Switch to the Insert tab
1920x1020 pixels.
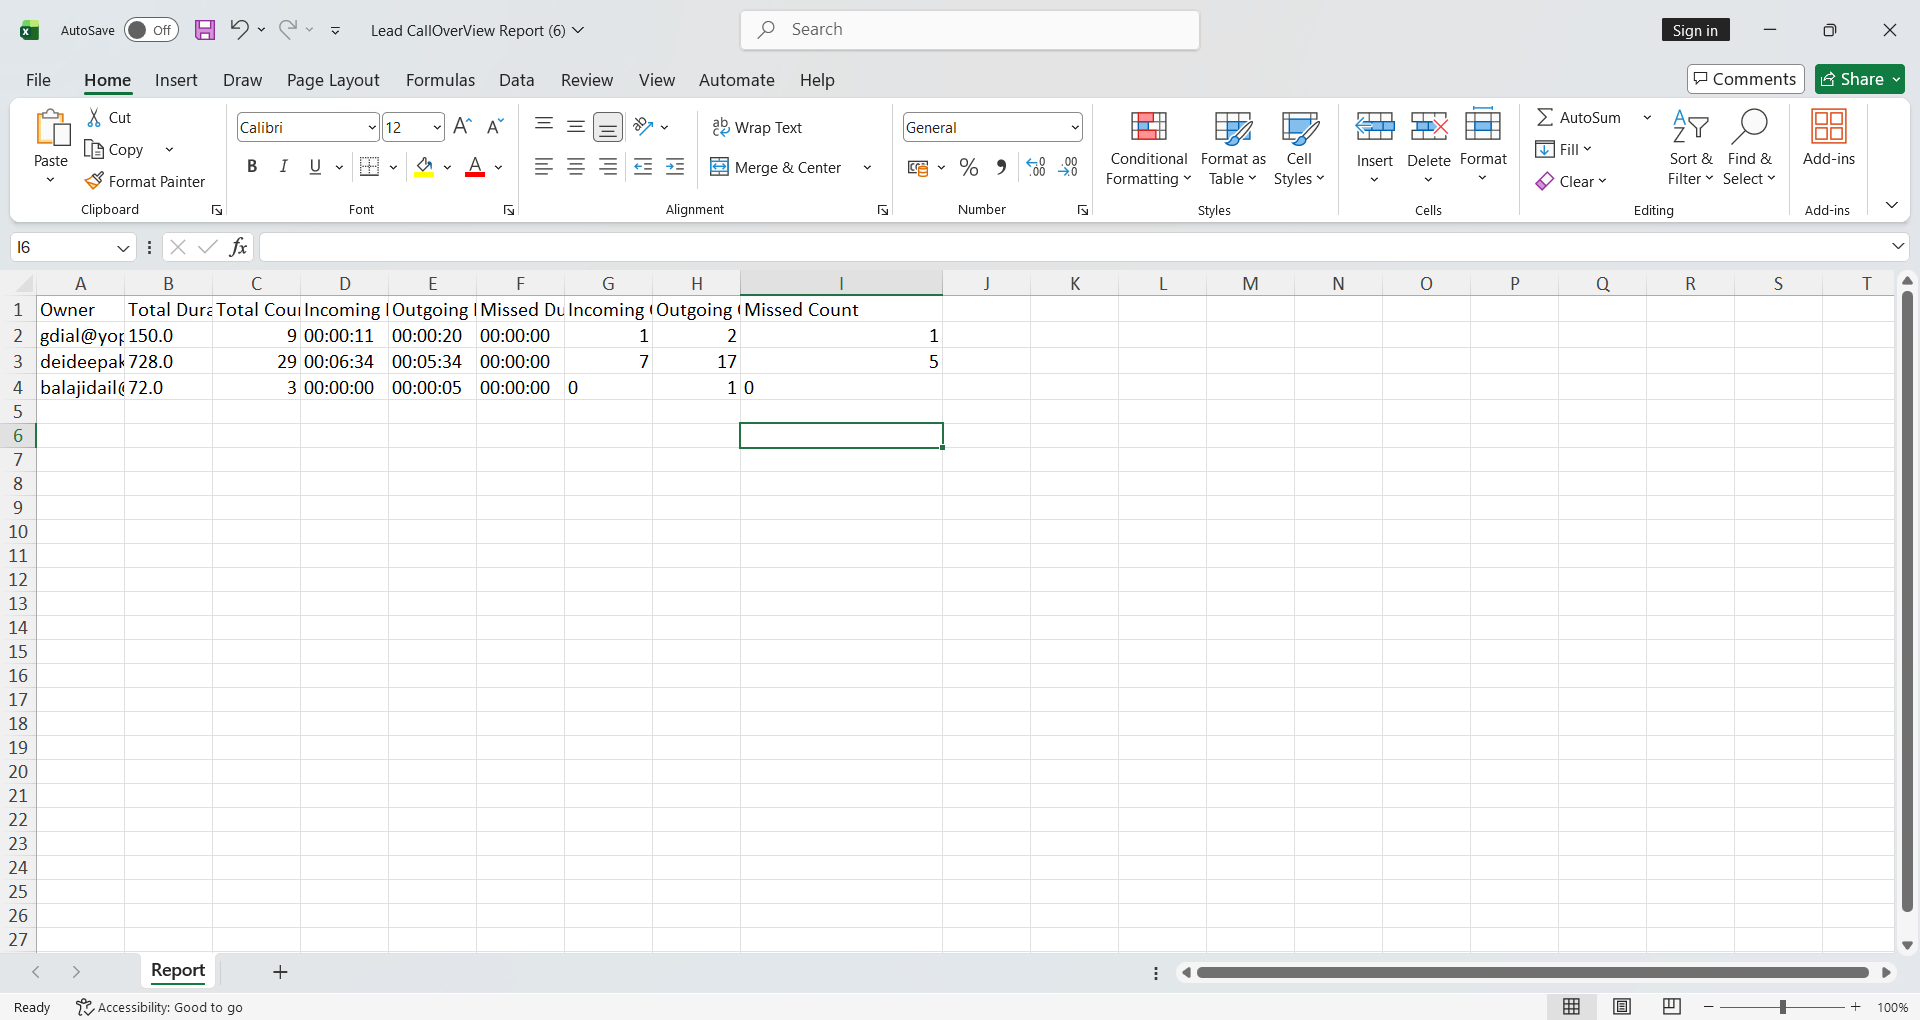coord(176,80)
